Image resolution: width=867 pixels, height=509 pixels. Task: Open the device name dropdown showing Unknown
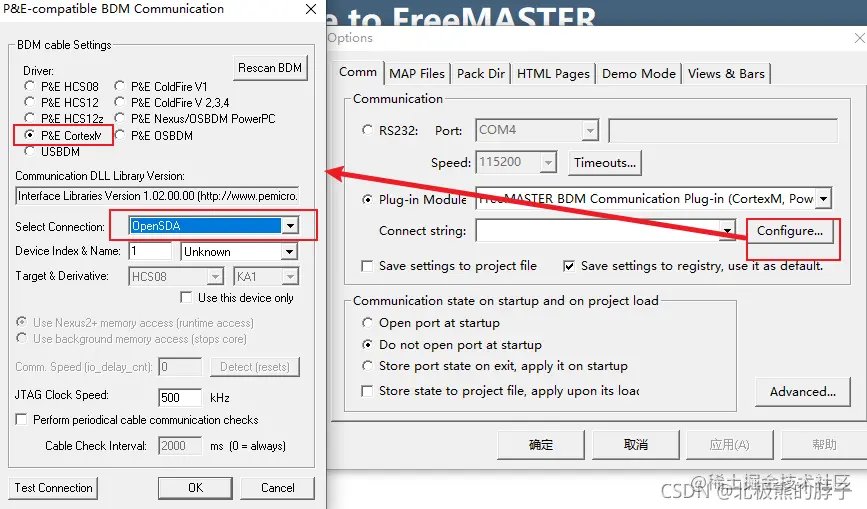pyautogui.click(x=289, y=252)
